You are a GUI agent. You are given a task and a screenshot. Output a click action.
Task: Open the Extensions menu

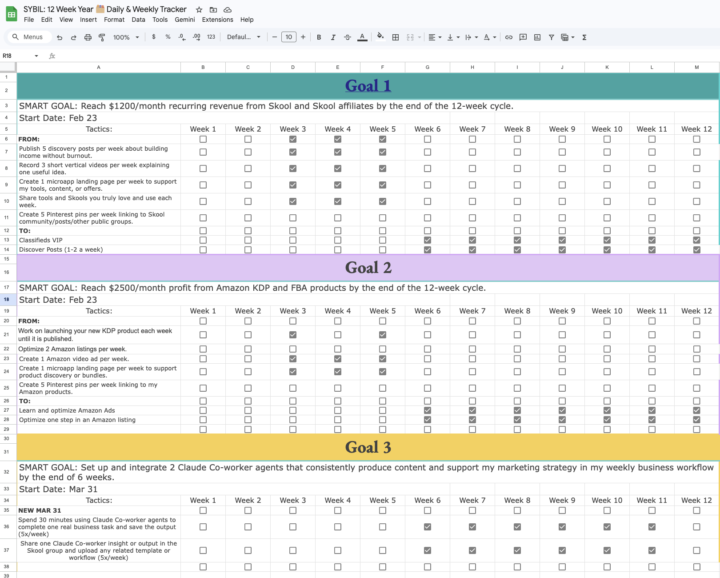[217, 20]
